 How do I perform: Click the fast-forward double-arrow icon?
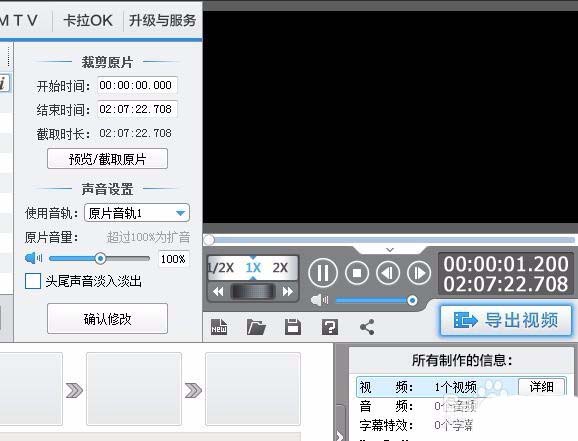[287, 292]
